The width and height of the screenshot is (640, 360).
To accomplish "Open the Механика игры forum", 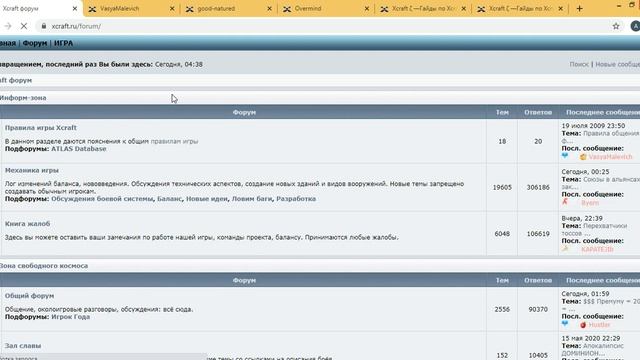I will [32, 170].
